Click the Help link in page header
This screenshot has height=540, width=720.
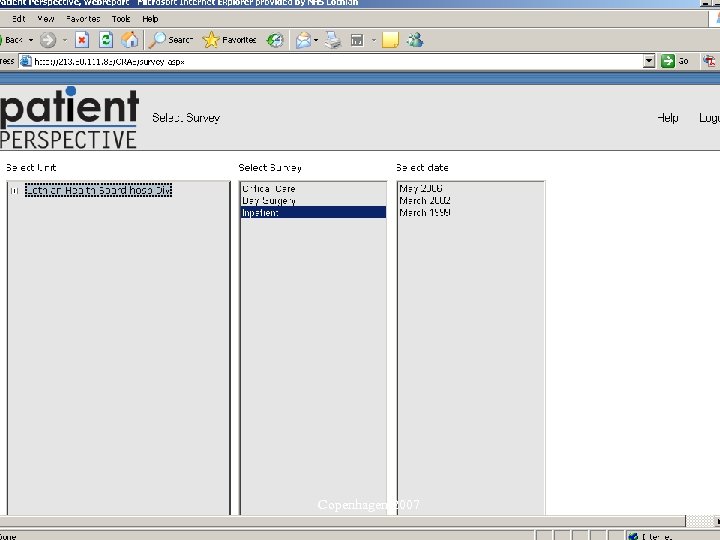click(x=668, y=118)
